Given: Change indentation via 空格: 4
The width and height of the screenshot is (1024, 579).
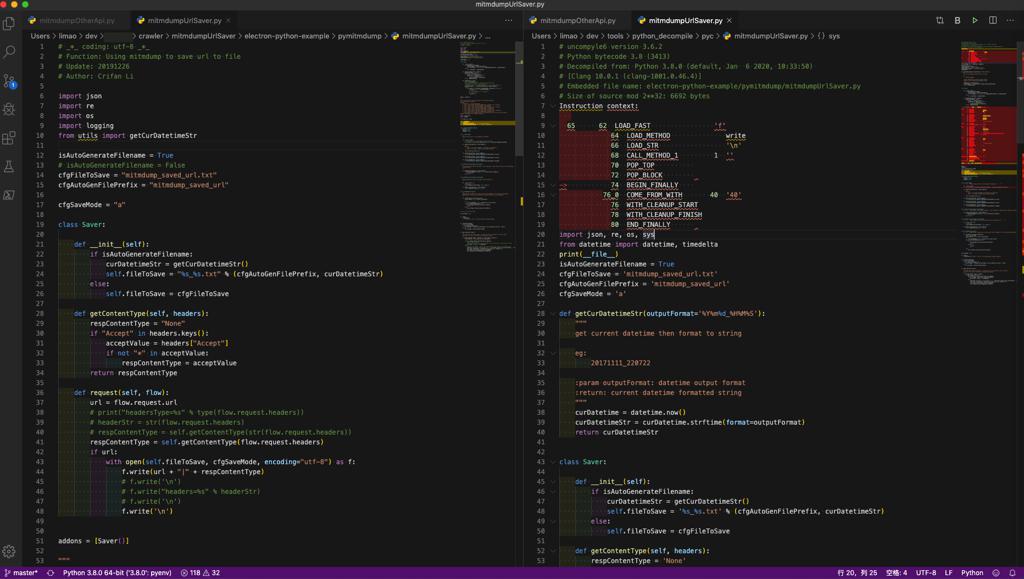Looking at the screenshot, I should click(x=896, y=572).
